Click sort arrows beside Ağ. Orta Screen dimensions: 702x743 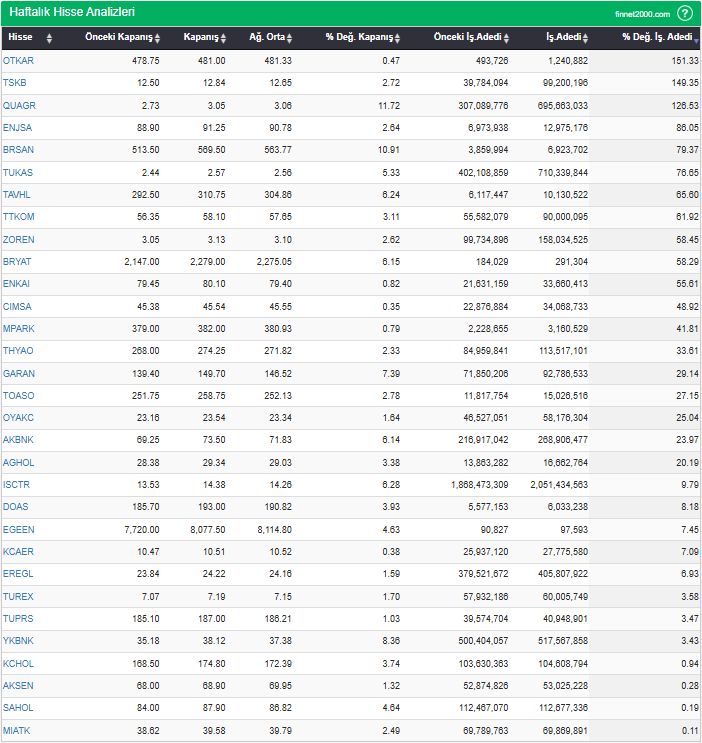[289, 38]
